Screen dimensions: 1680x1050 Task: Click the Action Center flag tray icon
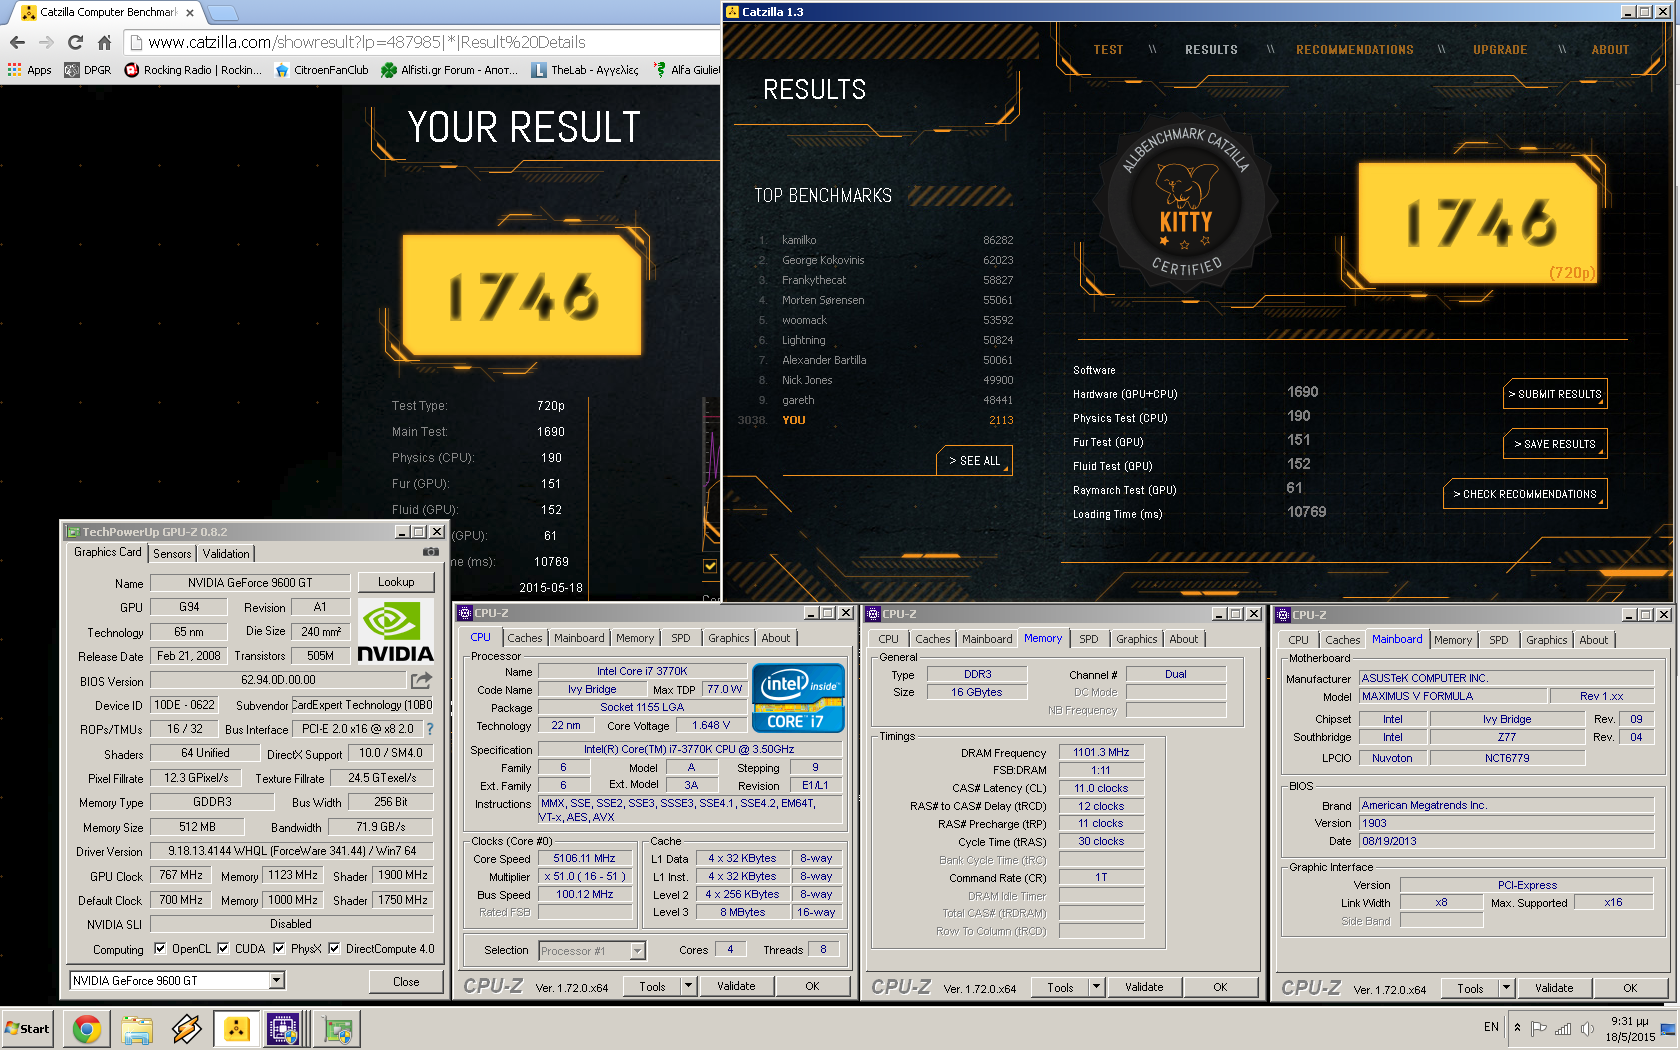tap(1539, 1028)
